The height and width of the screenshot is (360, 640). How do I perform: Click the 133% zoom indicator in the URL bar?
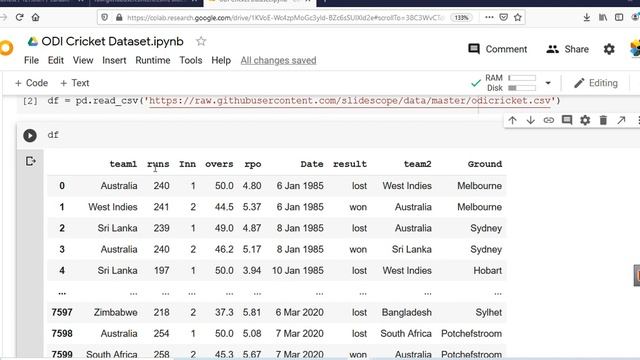(461, 18)
